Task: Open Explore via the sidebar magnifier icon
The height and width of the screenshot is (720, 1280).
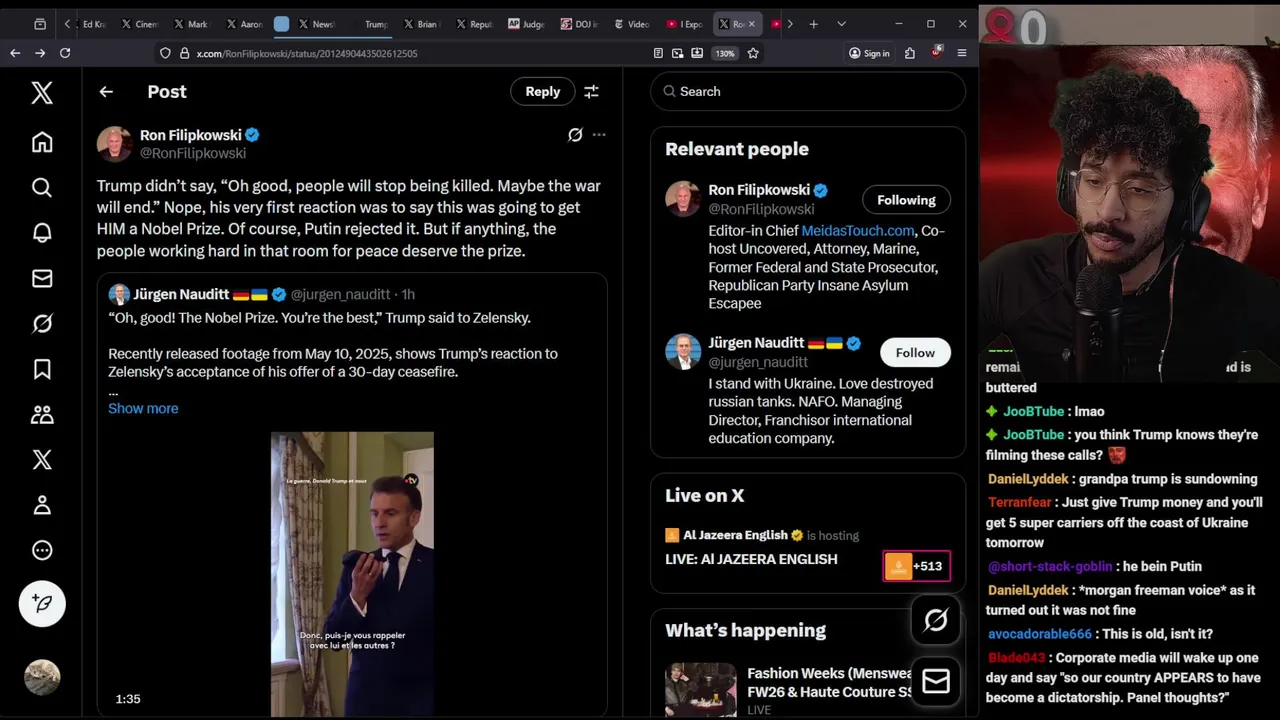Action: coord(42,187)
